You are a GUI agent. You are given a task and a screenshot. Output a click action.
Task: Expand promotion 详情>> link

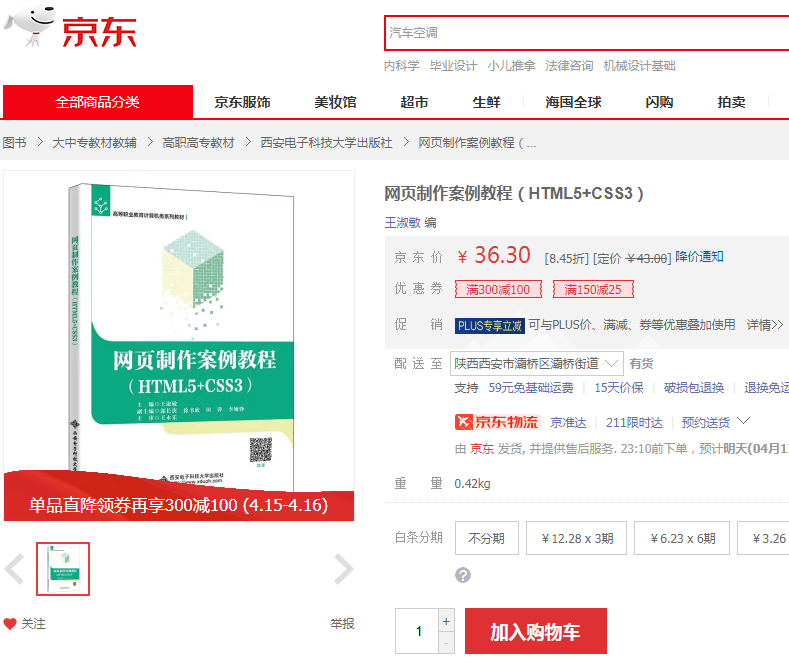click(x=764, y=325)
